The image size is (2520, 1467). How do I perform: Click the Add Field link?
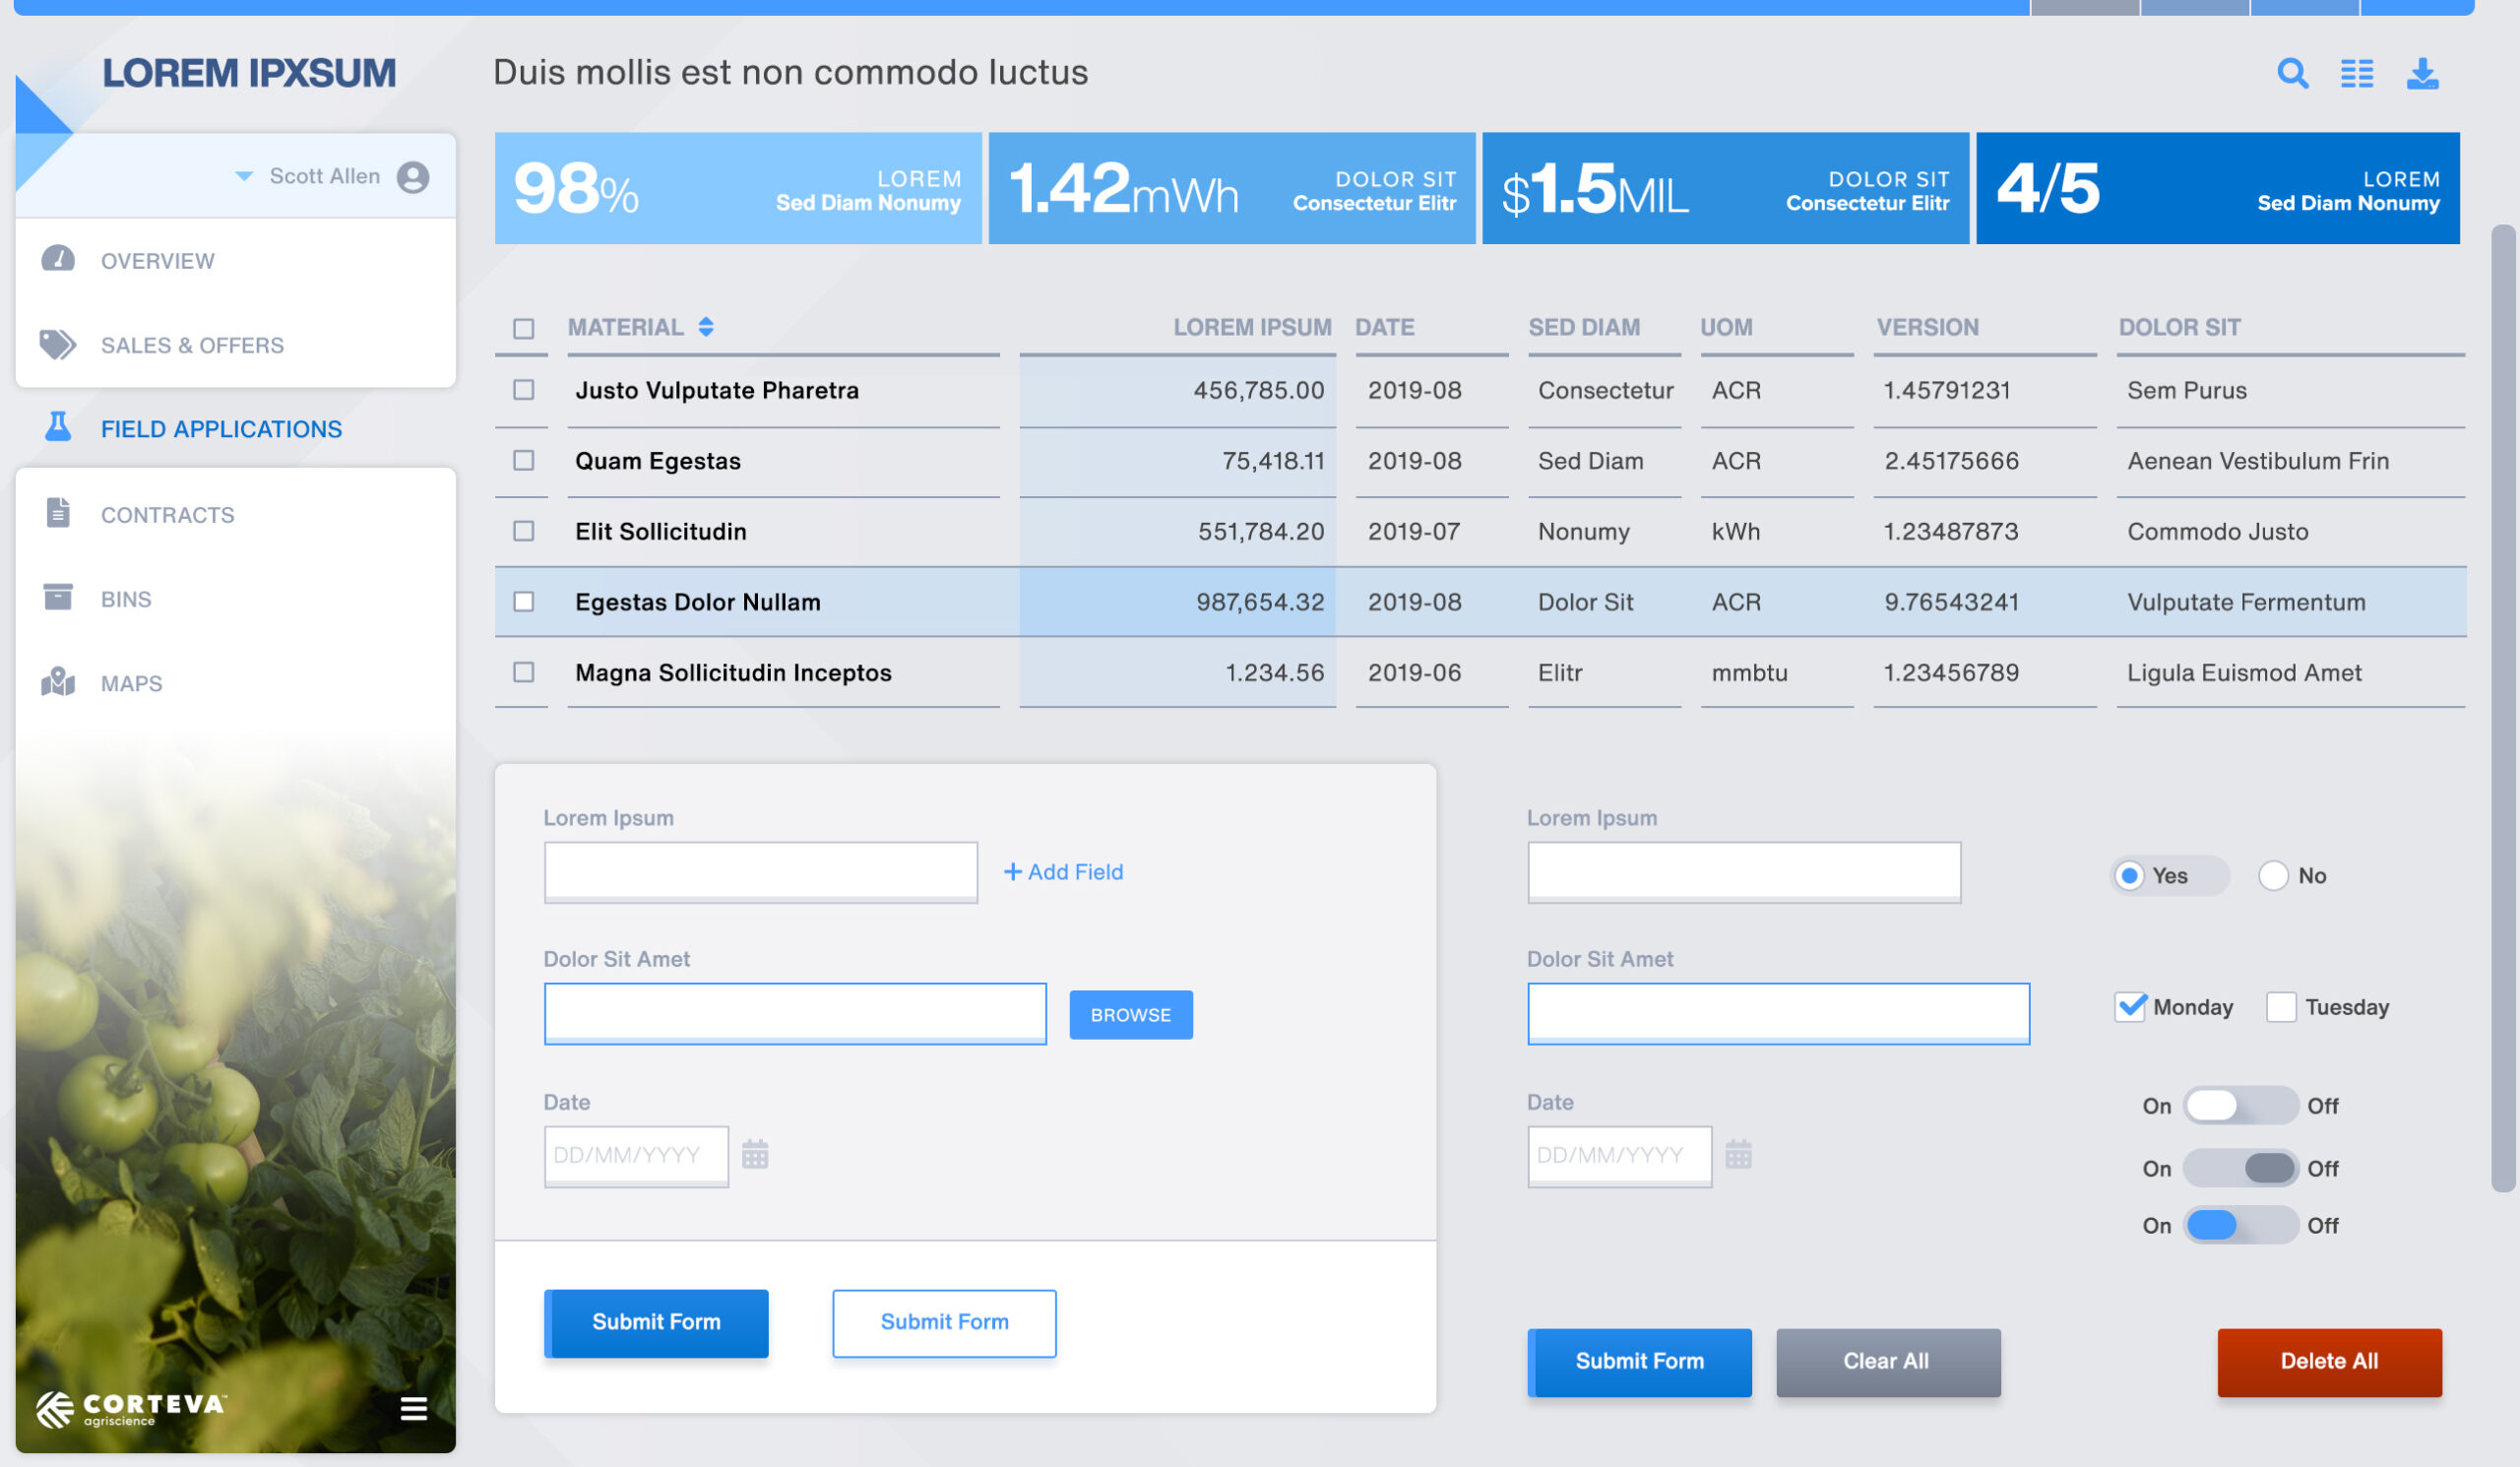point(1063,872)
